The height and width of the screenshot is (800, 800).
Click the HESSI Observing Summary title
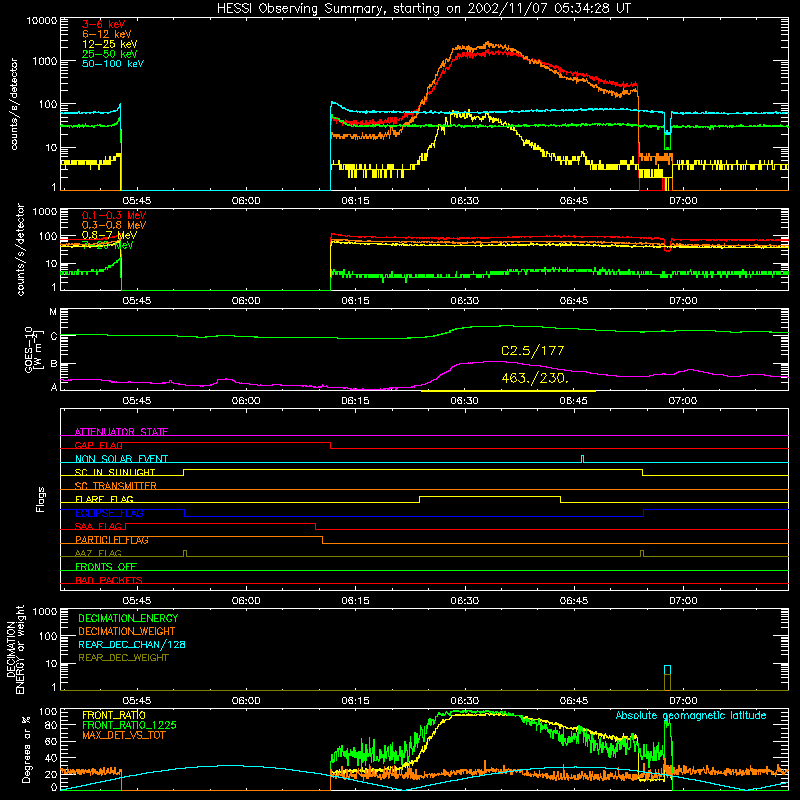click(424, 8)
